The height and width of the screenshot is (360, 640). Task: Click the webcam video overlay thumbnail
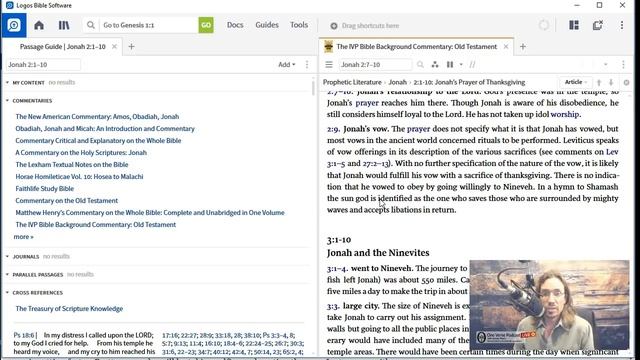point(549,305)
